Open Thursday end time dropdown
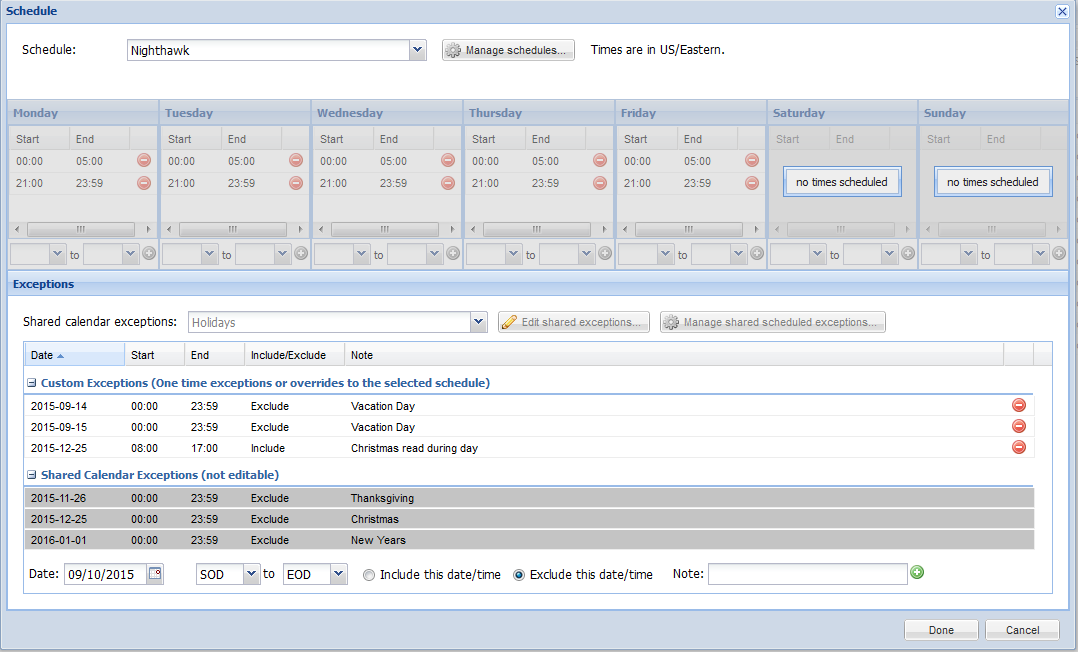The image size is (1078, 652). [586, 254]
